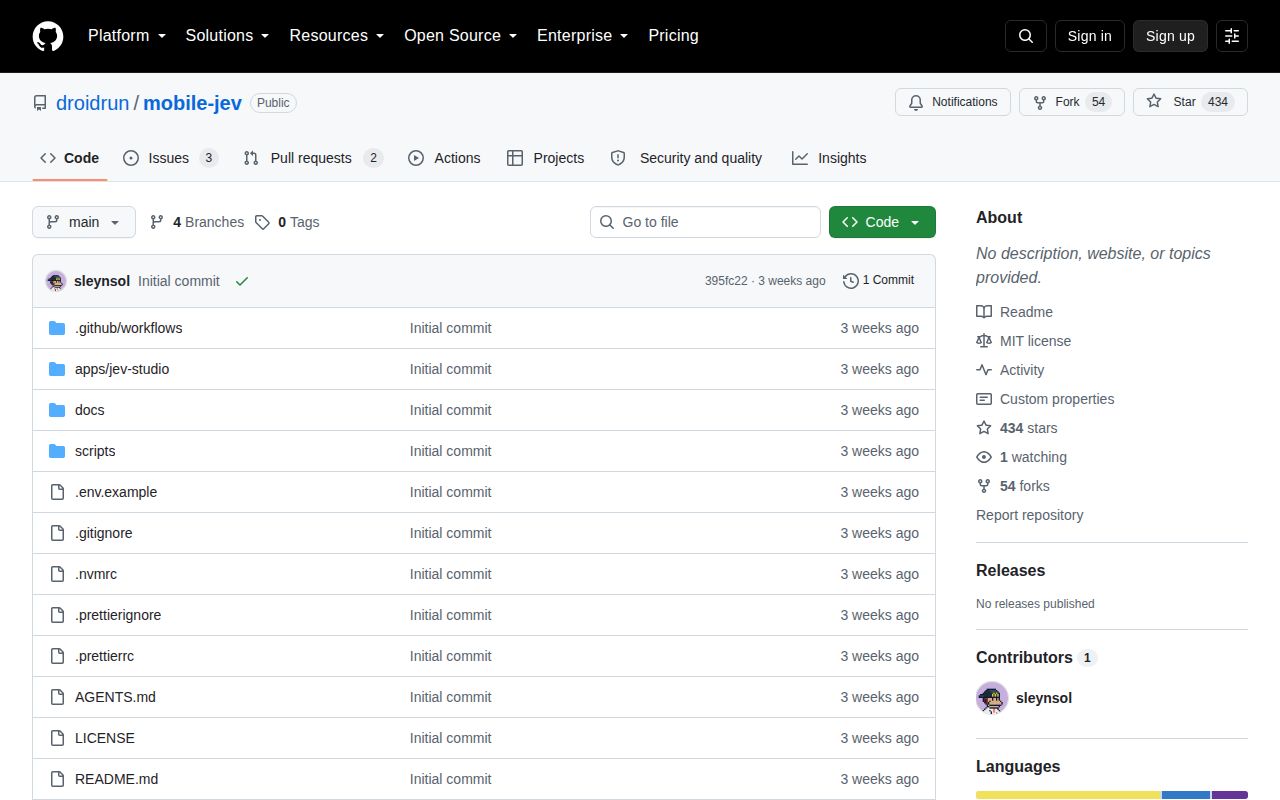The height and width of the screenshot is (800, 1280).
Task: Open the 1 Commit history link
Action: [879, 281]
